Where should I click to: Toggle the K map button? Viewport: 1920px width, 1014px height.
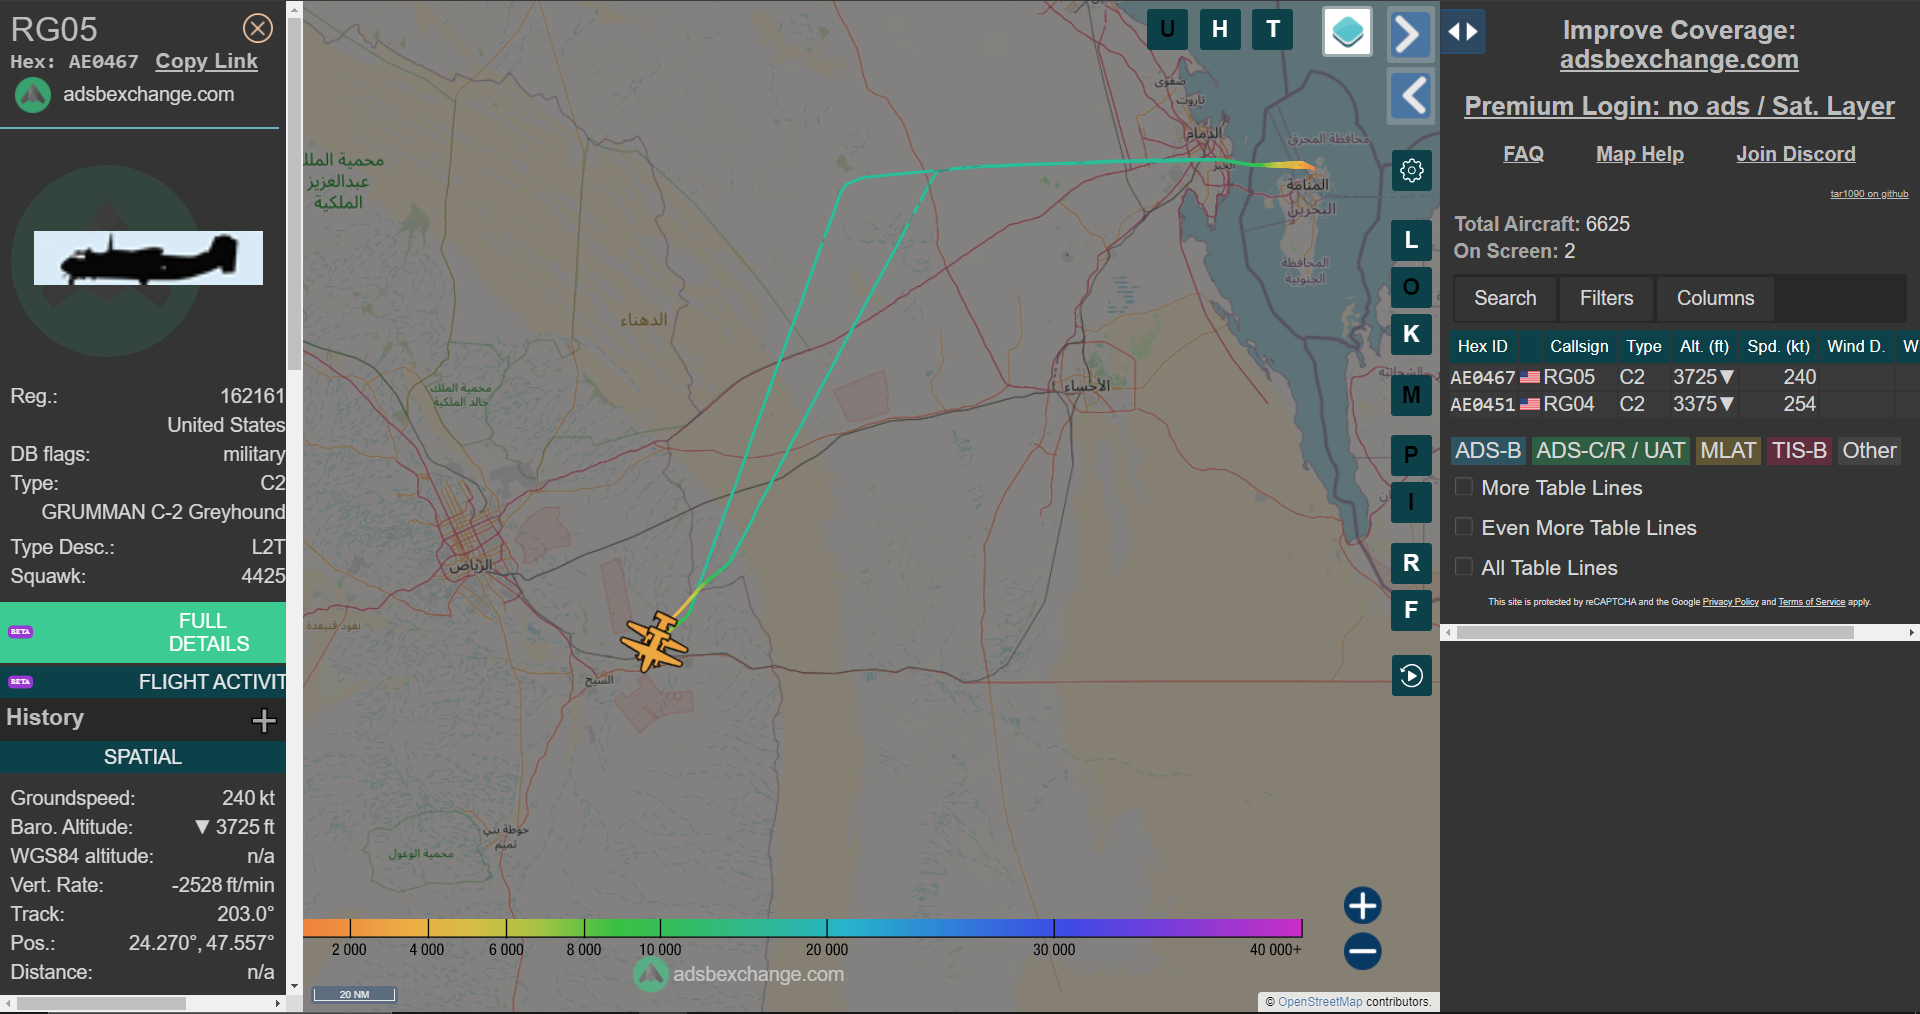[1411, 334]
